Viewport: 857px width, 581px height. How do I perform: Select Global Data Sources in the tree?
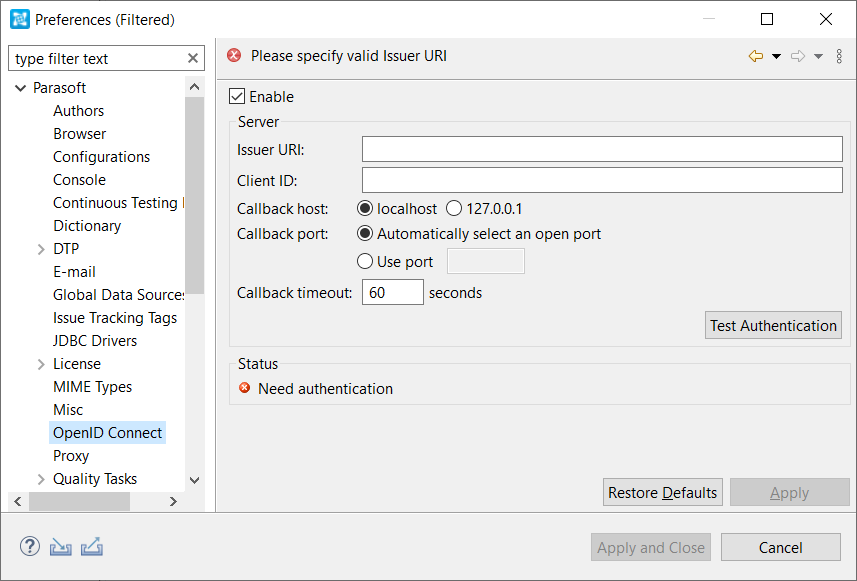click(x=119, y=295)
